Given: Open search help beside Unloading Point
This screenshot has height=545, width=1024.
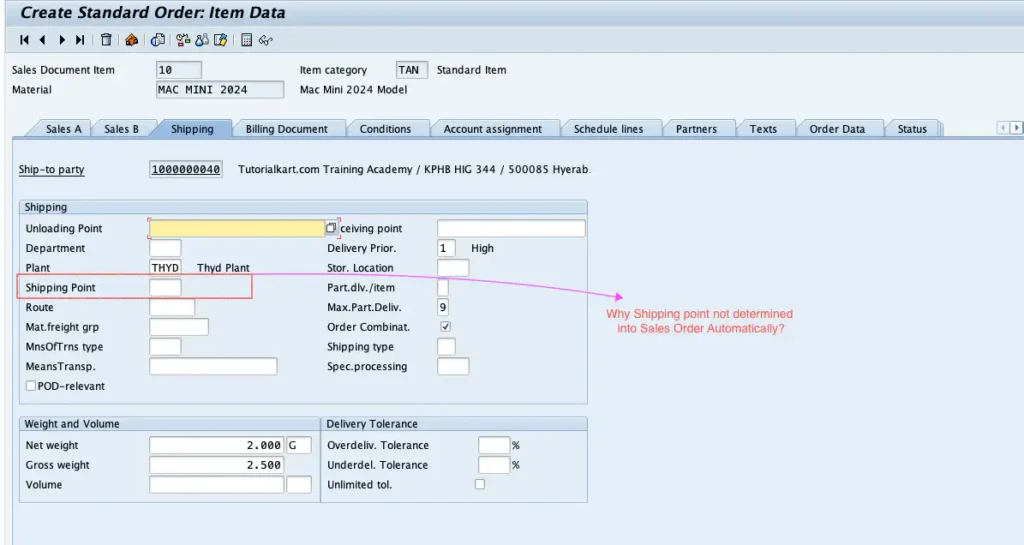Looking at the screenshot, I should click(x=331, y=228).
